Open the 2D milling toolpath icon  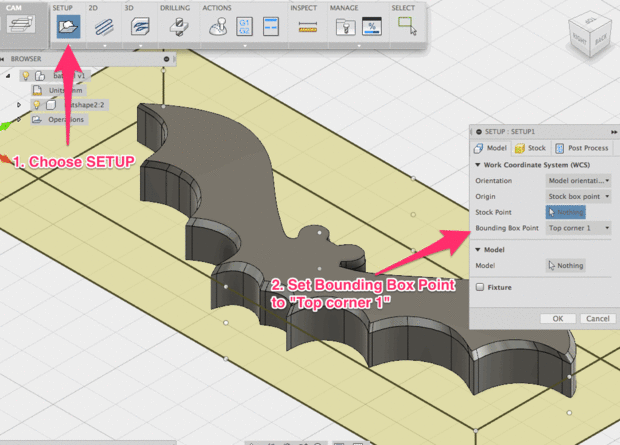[x=103, y=28]
